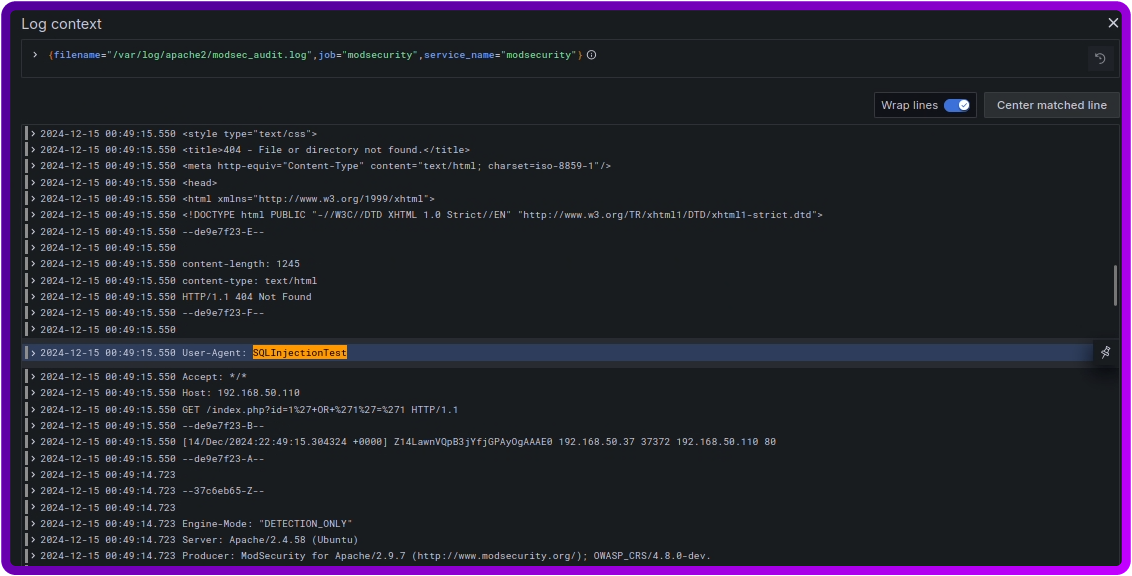The height and width of the screenshot is (576, 1132).
Task: Click the service_name="modsecurity" label
Action: point(500,55)
